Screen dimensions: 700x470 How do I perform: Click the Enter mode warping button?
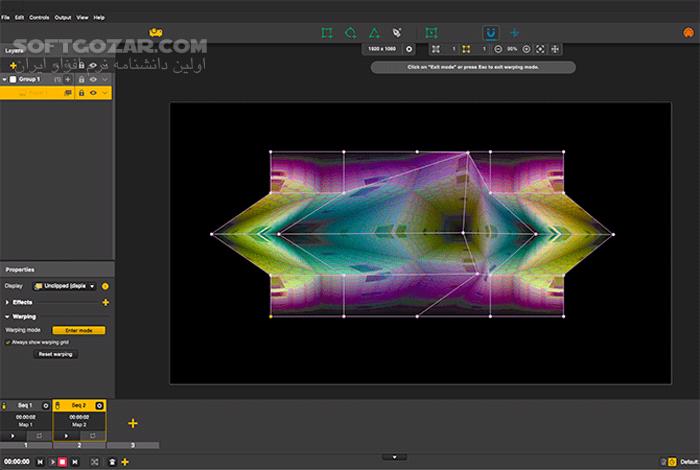click(78, 329)
